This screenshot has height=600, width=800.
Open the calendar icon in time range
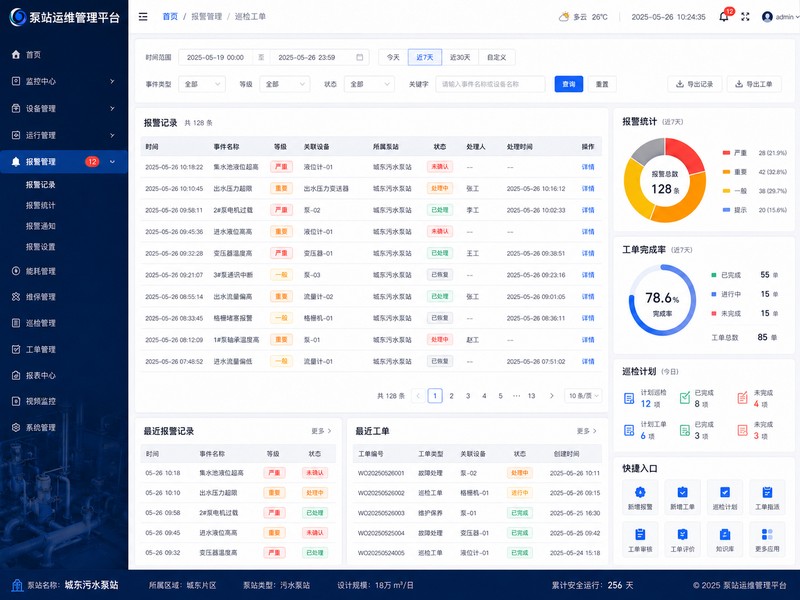(360, 57)
